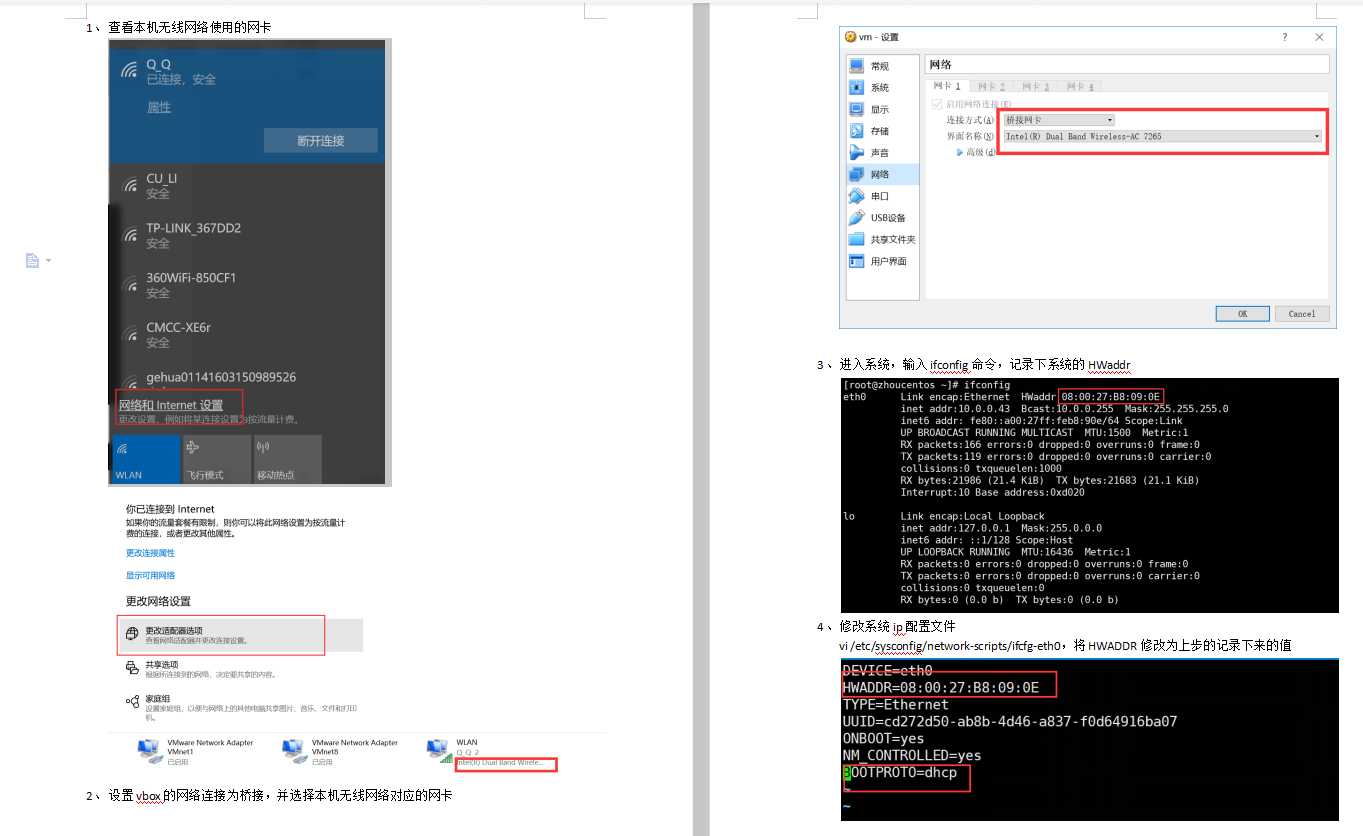Click the 显示可用网络 link
Screen dimensions: 1363x836
150,576
